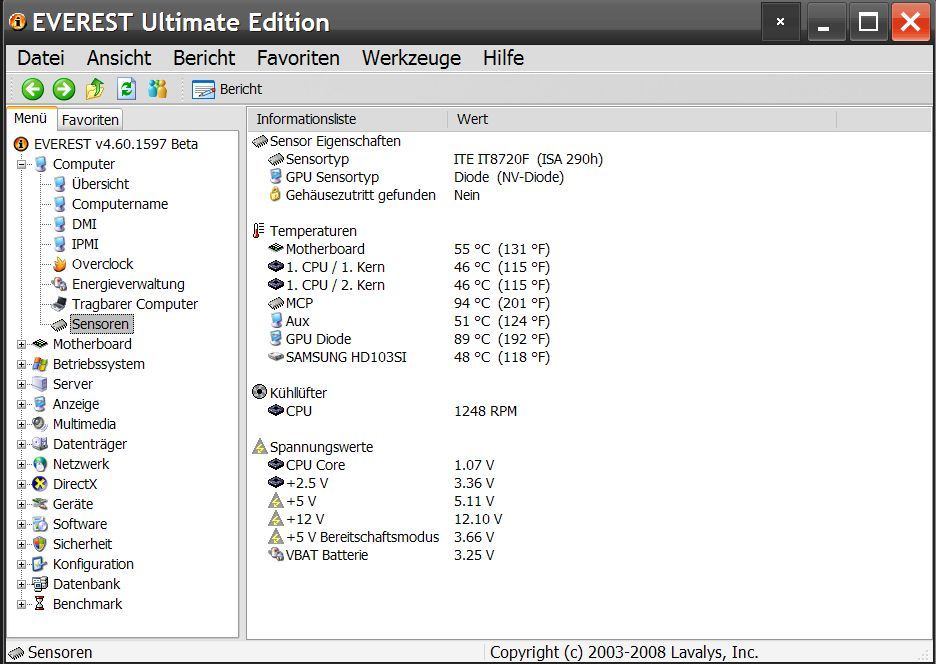The height and width of the screenshot is (664, 936).
Task: Click the Motherboard icon in tree
Action: 40,344
